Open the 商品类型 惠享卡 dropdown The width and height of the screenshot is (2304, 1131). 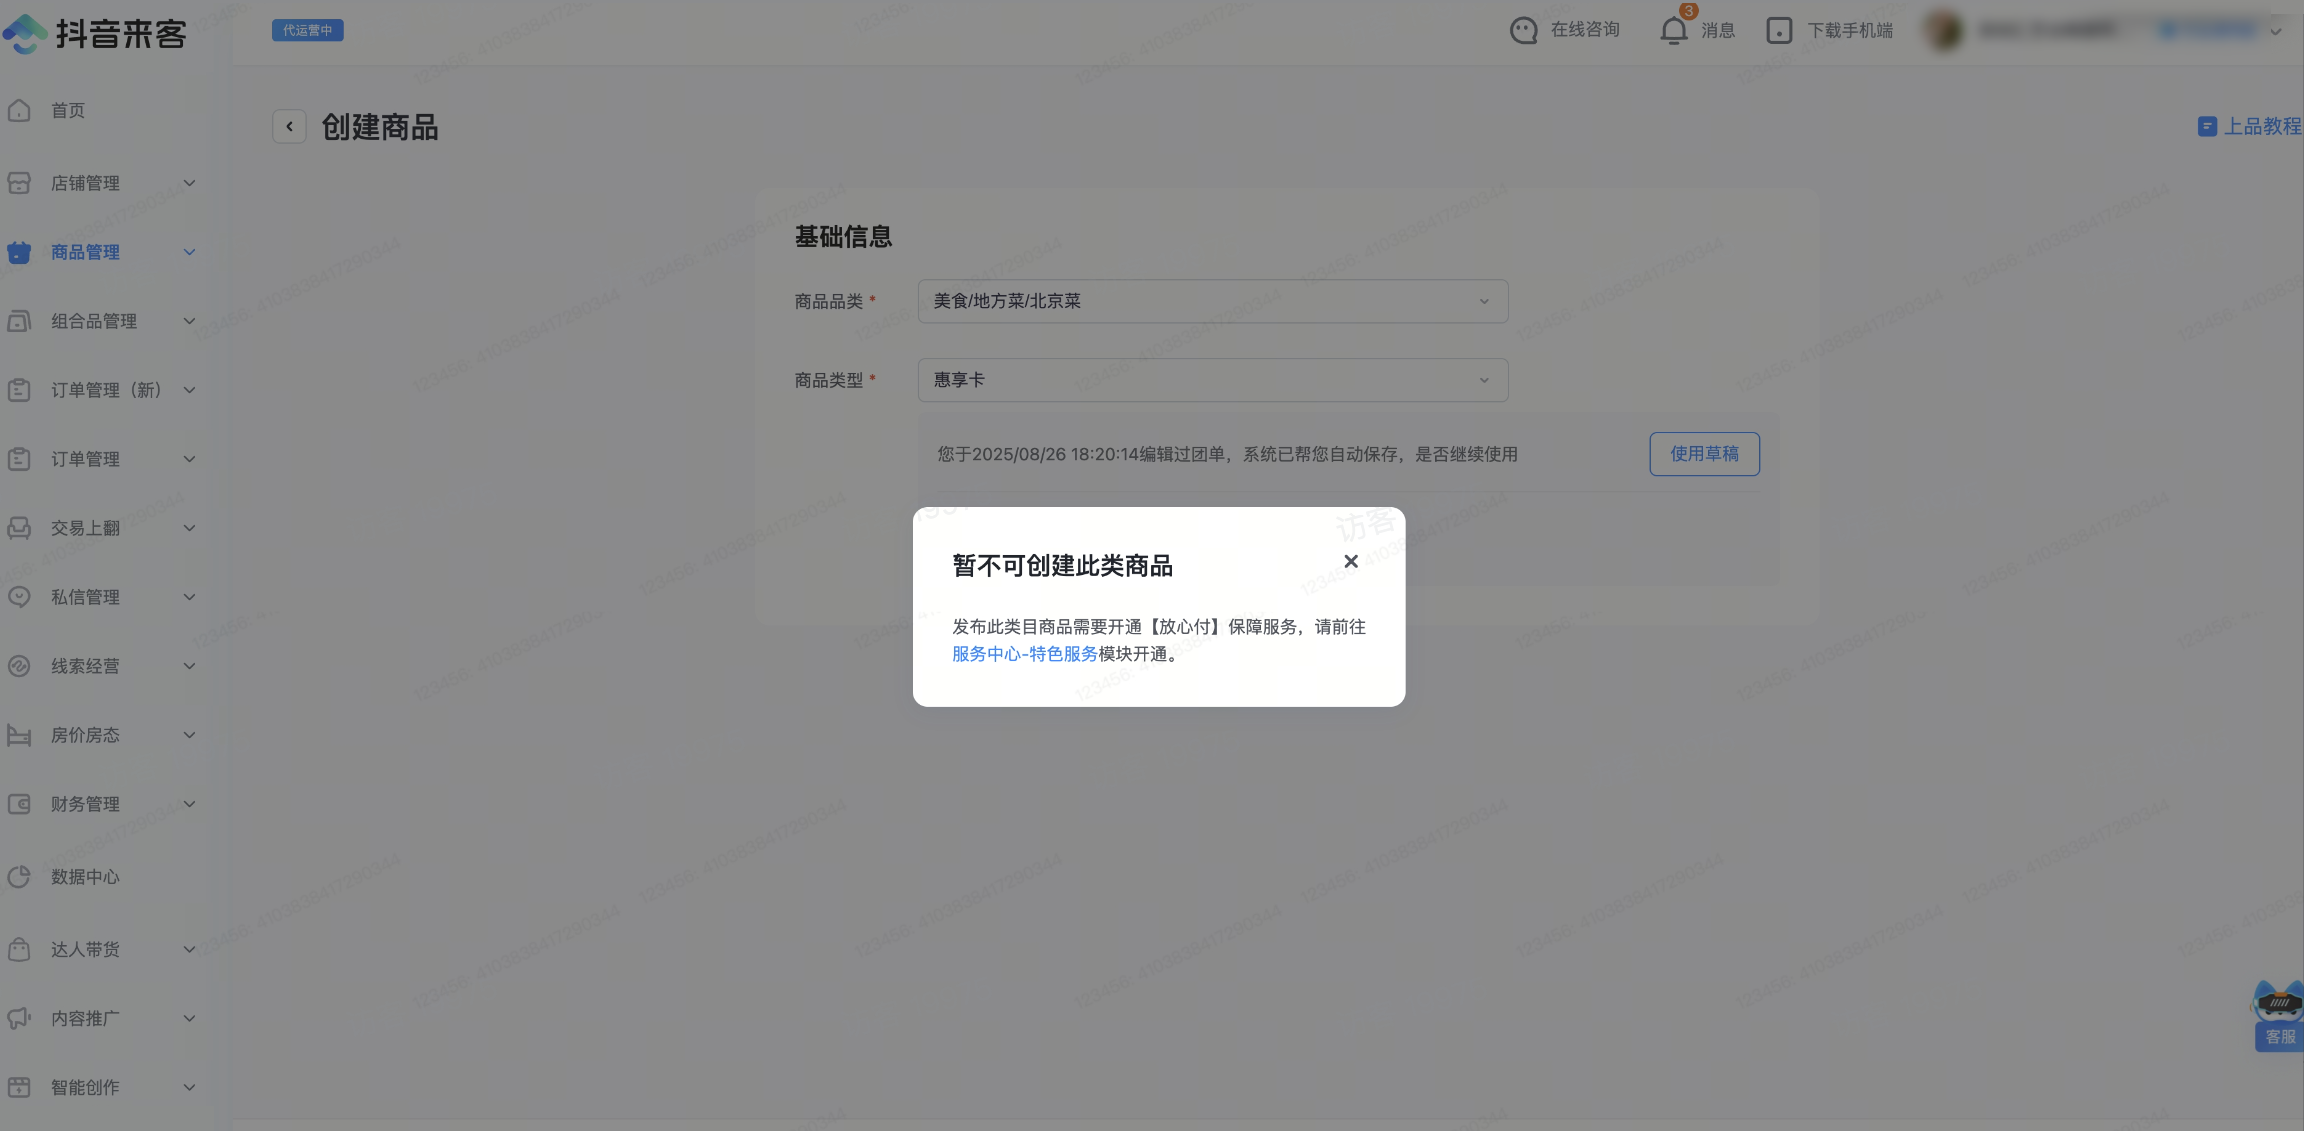pos(1212,380)
